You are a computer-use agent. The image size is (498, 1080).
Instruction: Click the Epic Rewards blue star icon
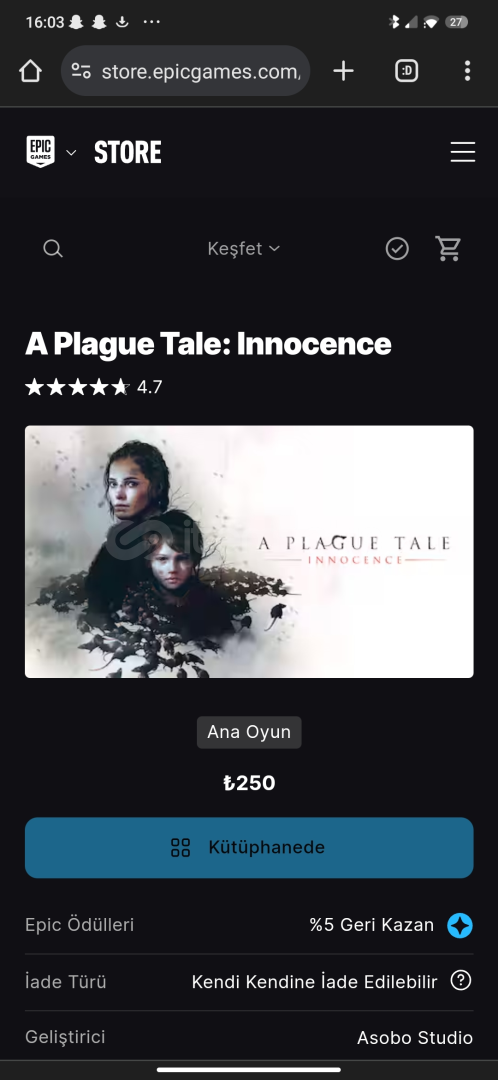click(459, 925)
